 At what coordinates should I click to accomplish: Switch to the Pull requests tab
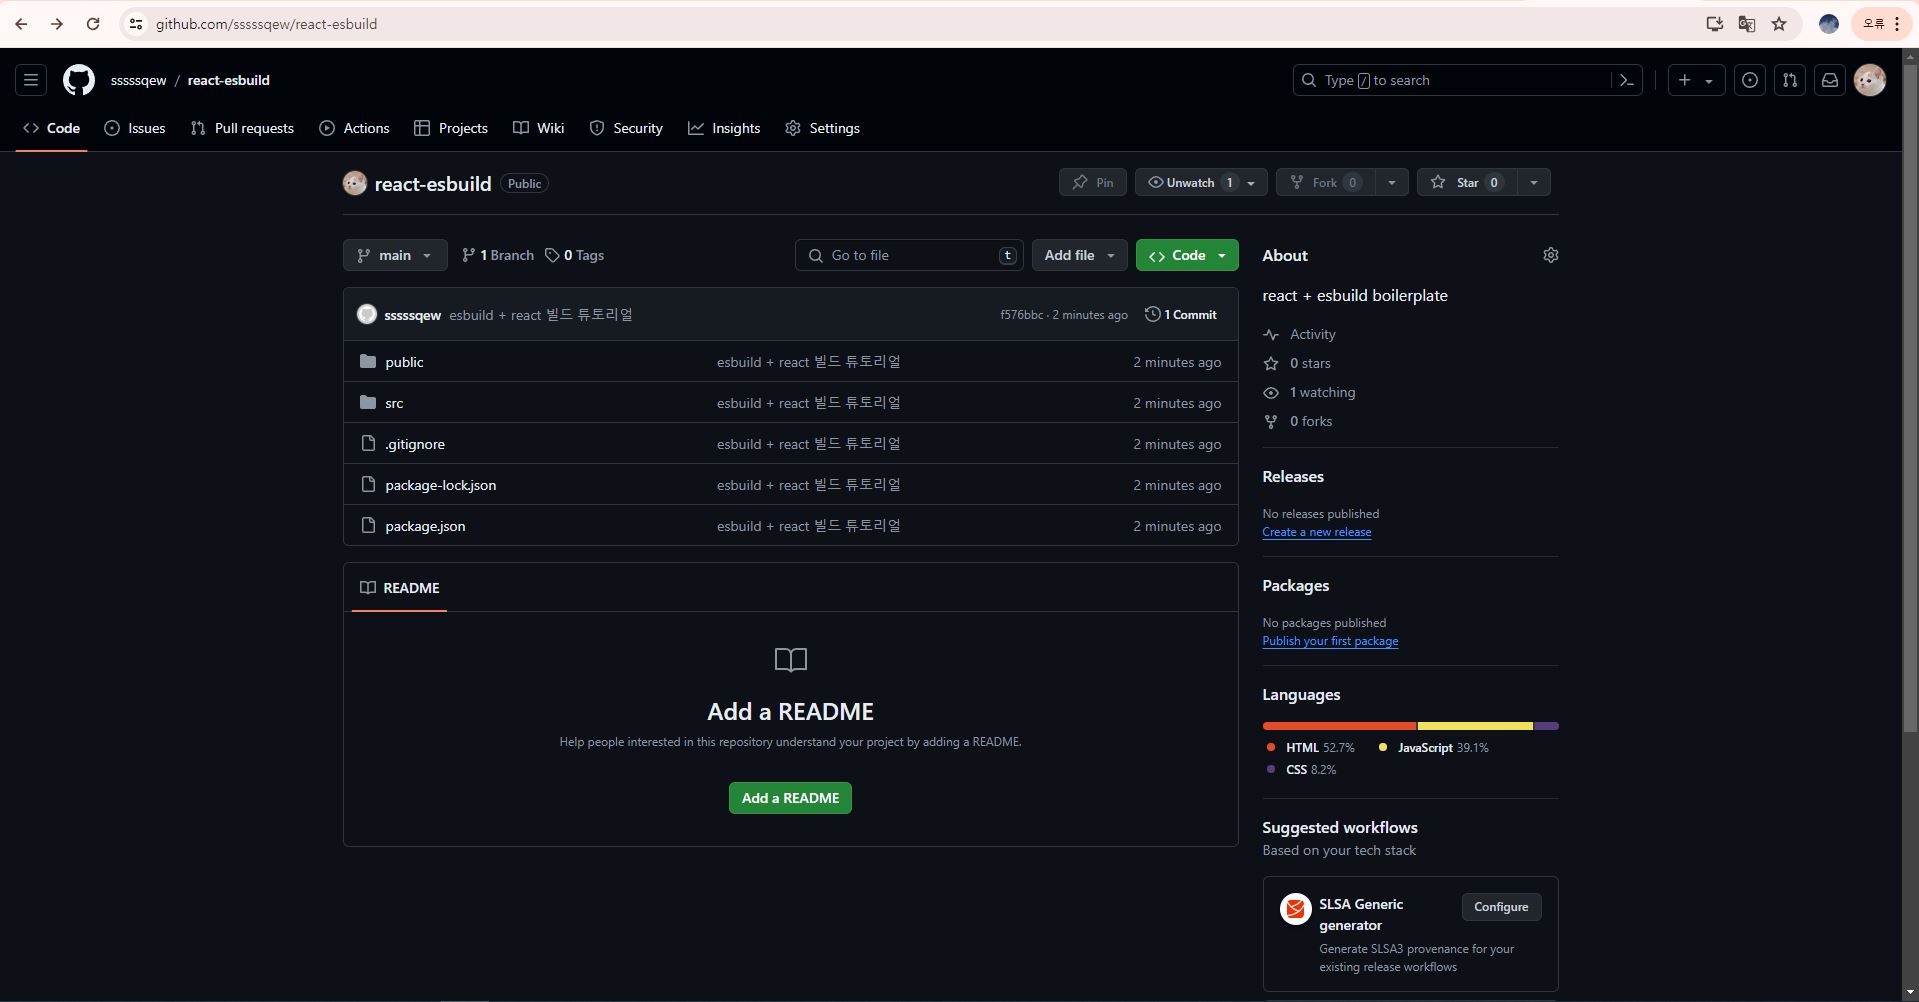[242, 128]
